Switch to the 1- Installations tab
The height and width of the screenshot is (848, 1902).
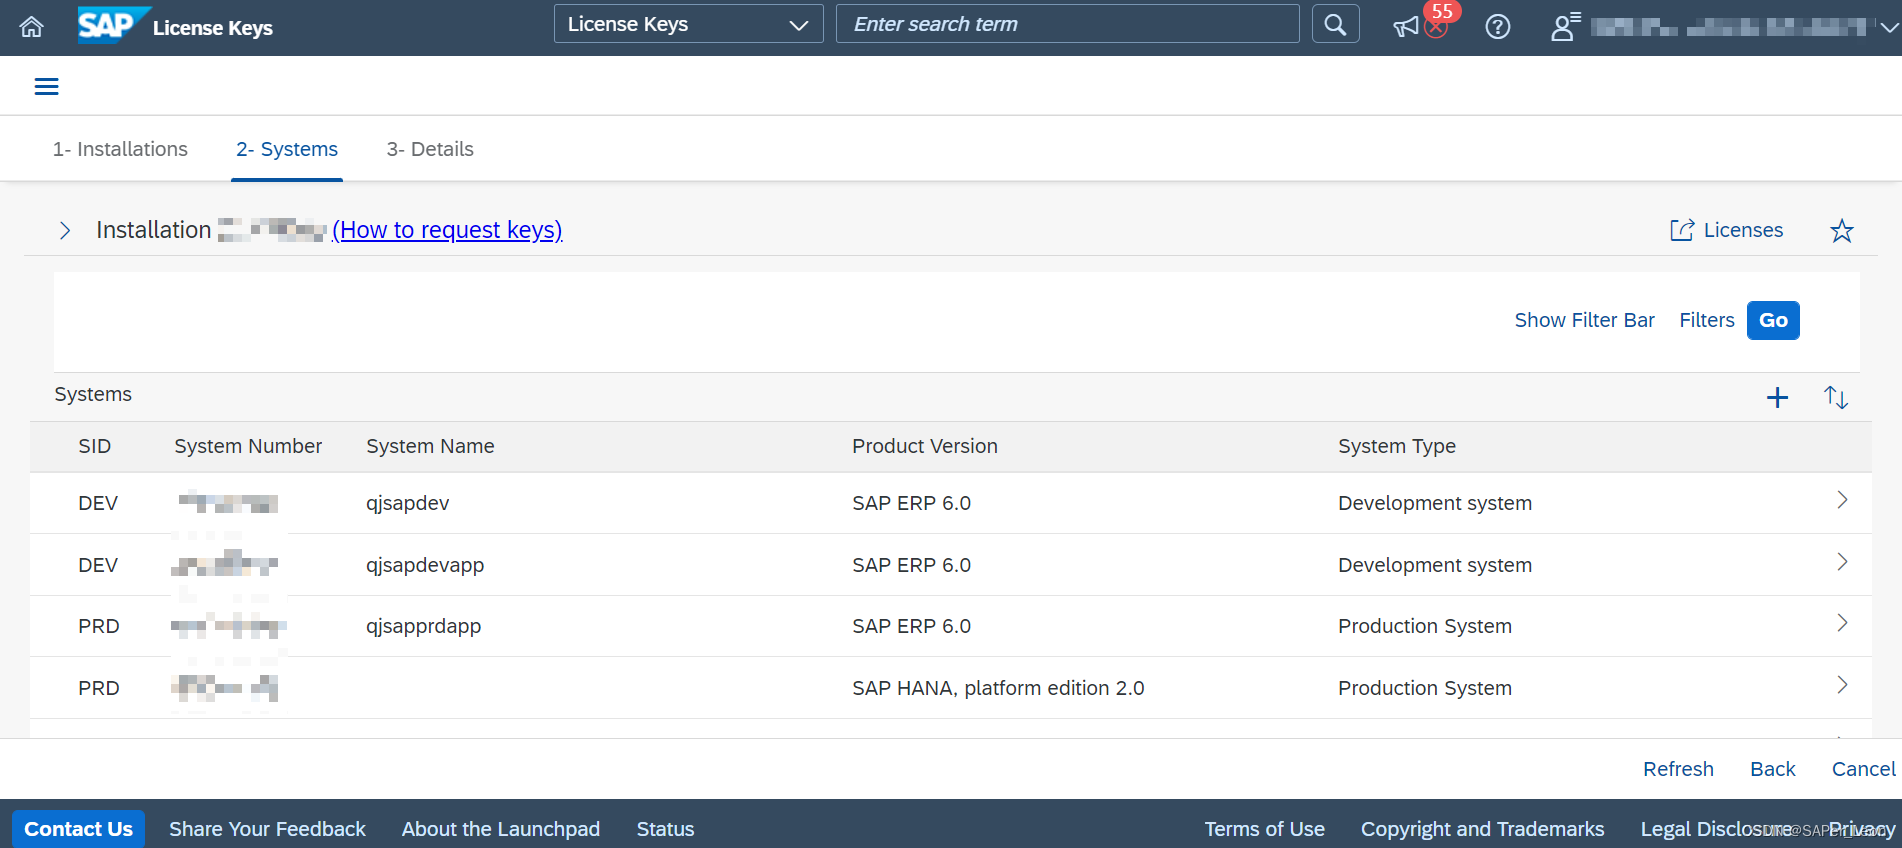click(120, 149)
